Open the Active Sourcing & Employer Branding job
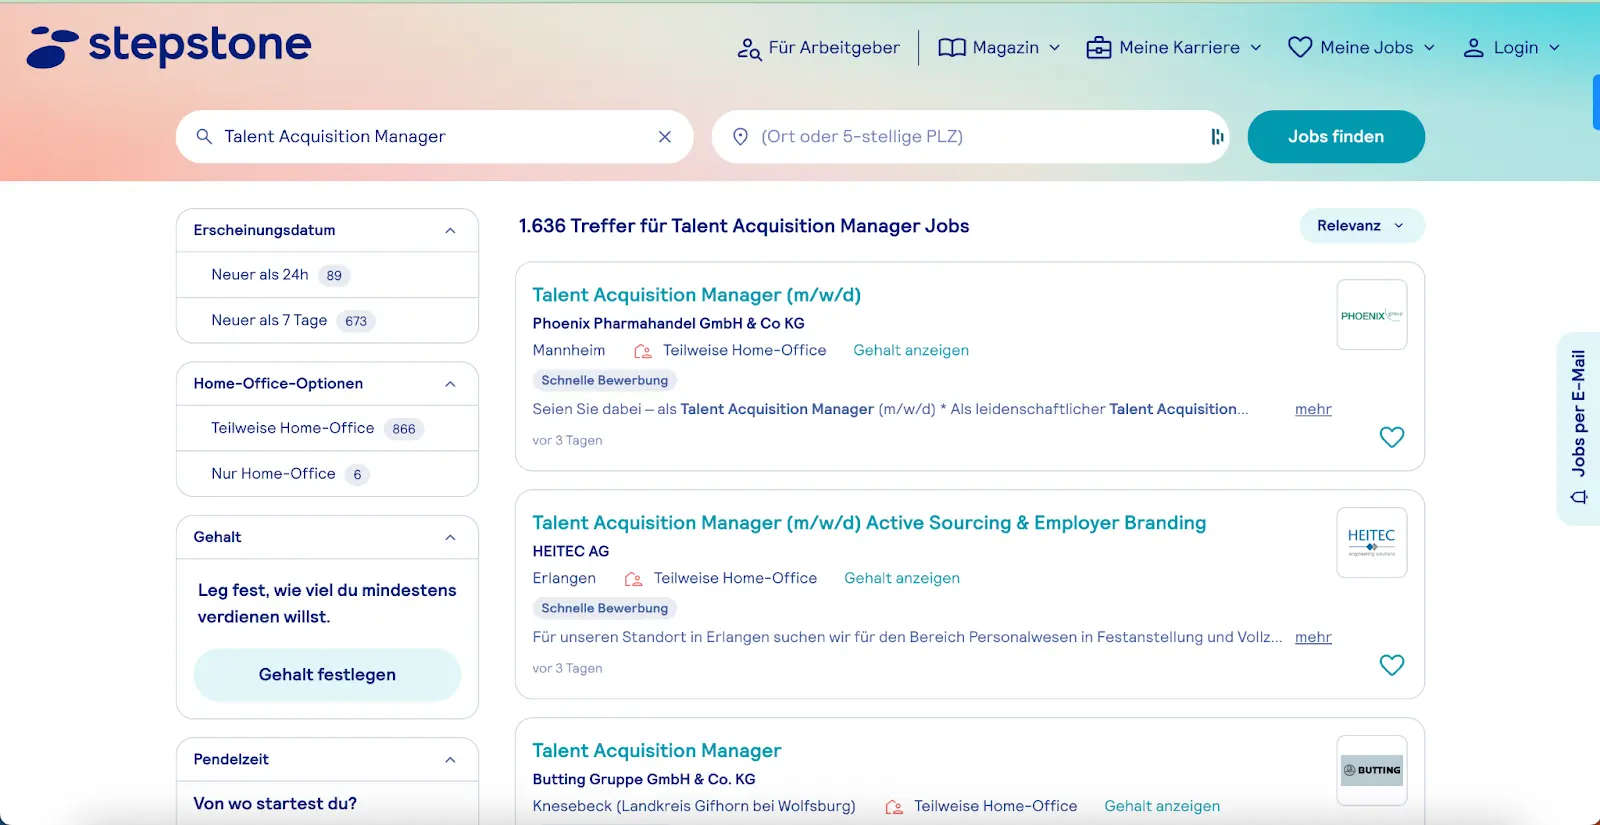The height and width of the screenshot is (825, 1600). pos(869,523)
